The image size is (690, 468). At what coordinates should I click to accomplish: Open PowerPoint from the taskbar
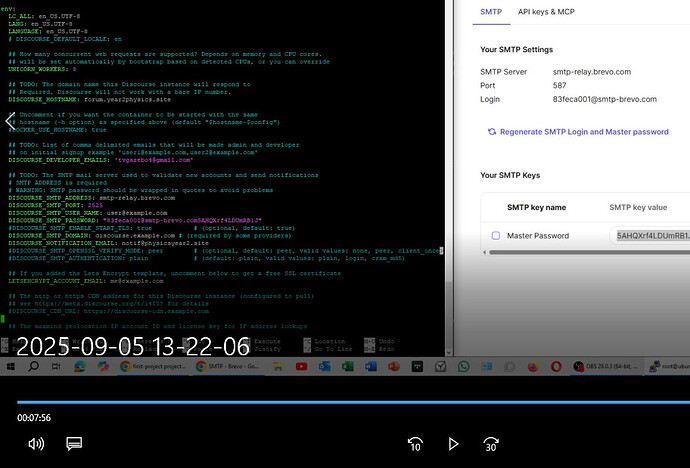(394, 366)
